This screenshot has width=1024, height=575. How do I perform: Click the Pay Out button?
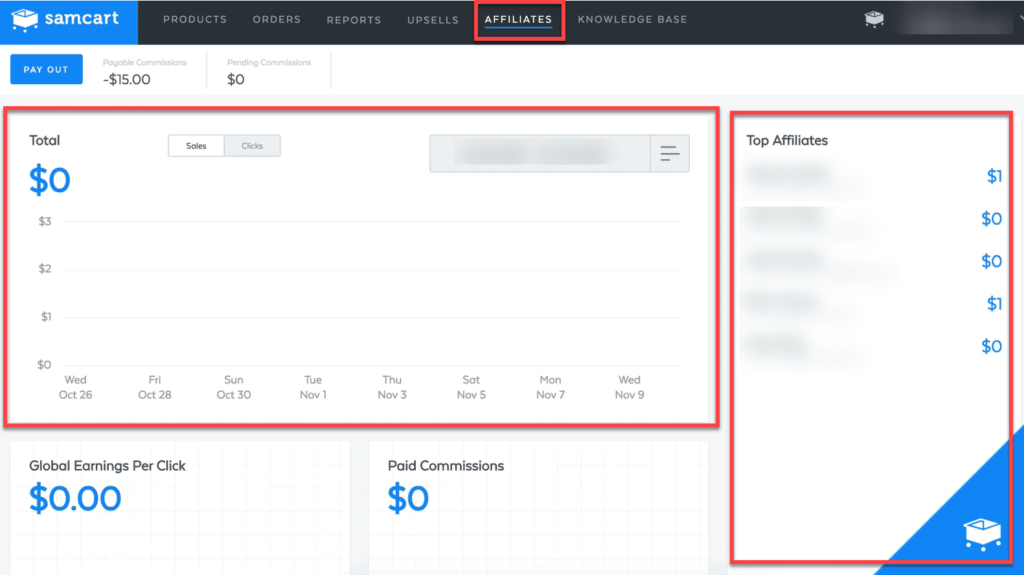point(46,69)
